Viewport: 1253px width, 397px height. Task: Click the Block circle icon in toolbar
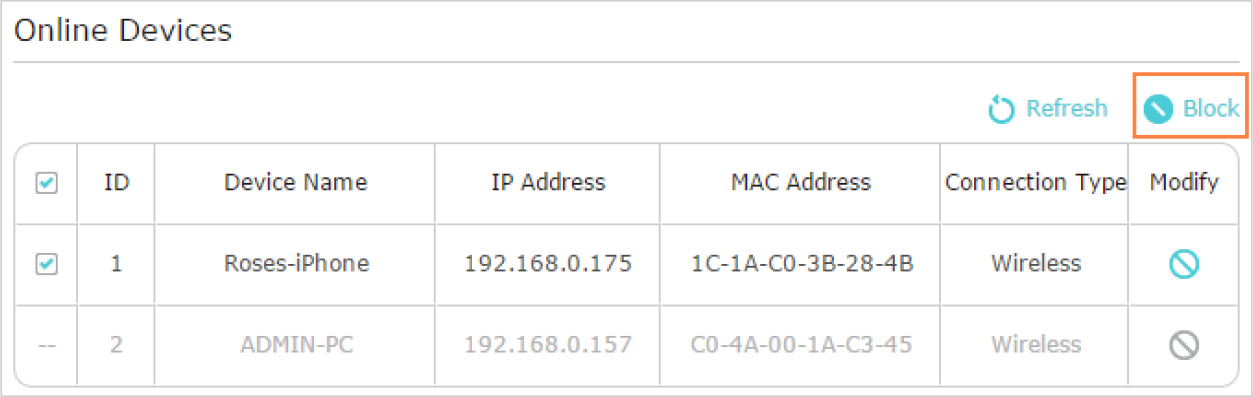[1158, 109]
